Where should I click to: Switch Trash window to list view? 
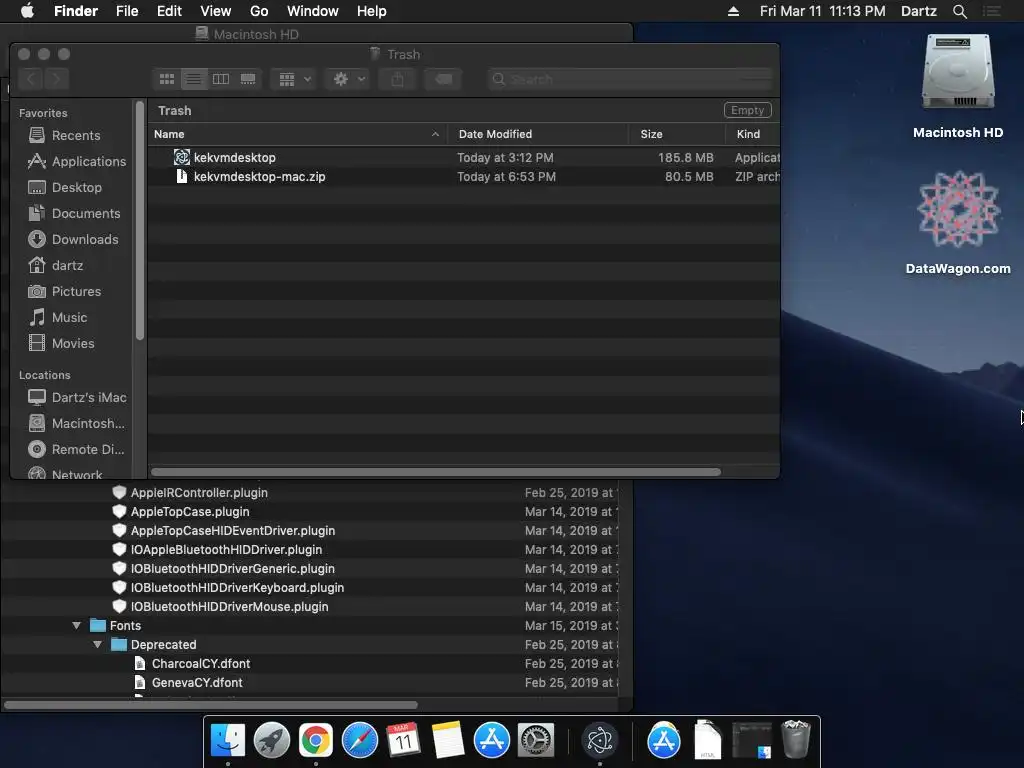coord(194,79)
